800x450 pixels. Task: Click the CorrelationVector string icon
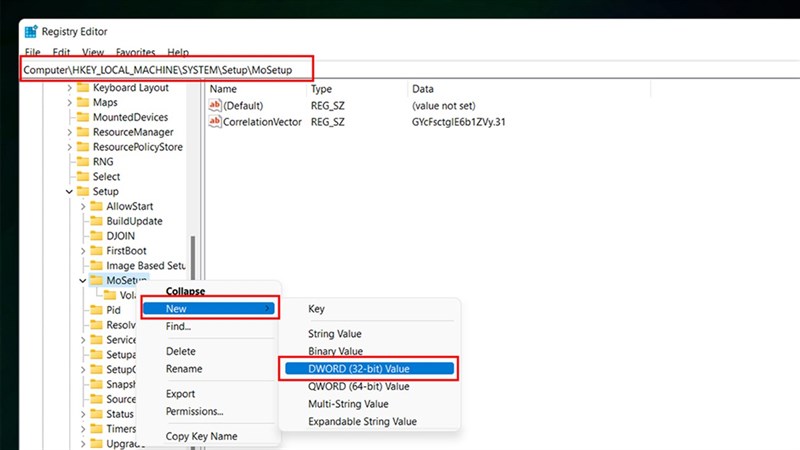(215, 121)
